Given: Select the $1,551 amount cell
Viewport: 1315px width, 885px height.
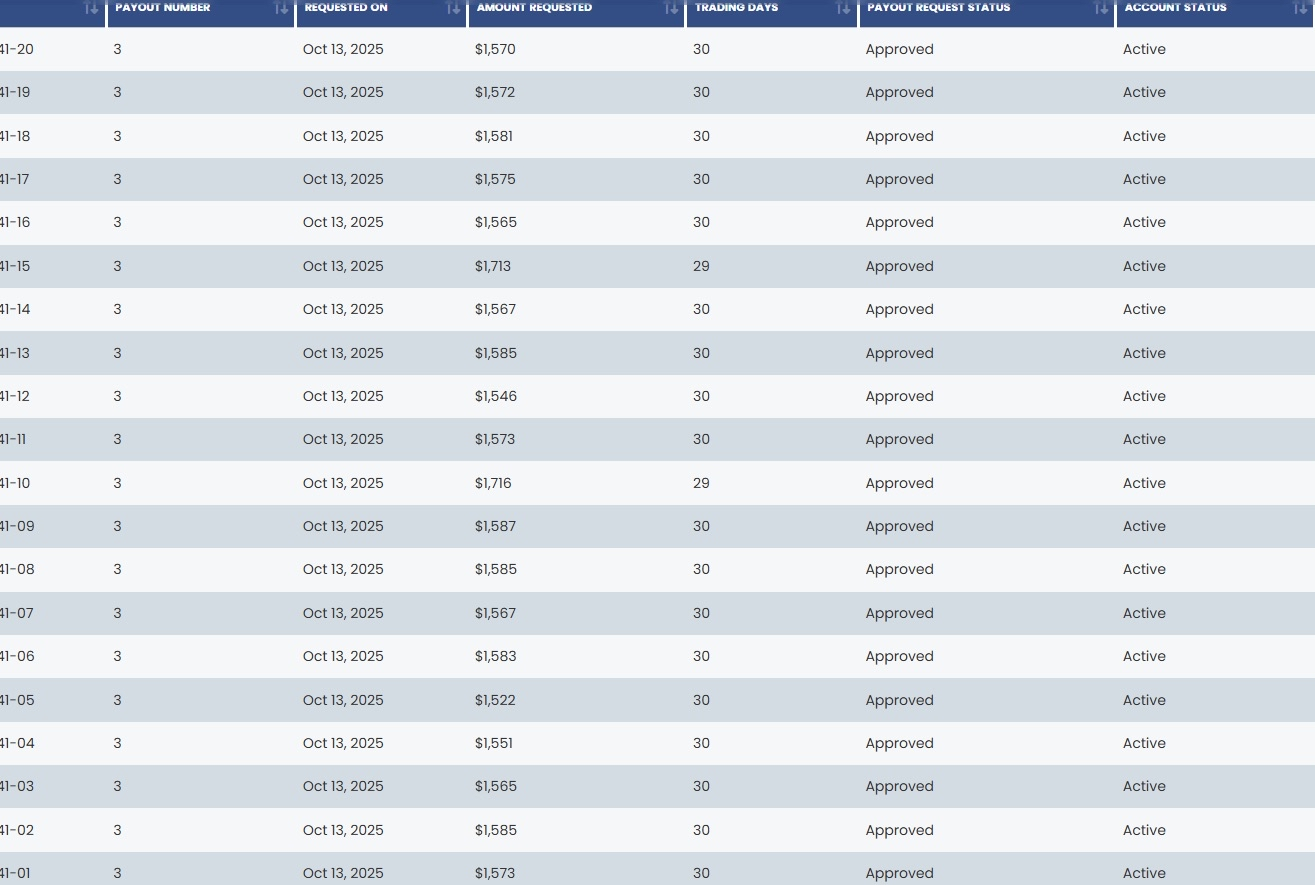Looking at the screenshot, I should pos(494,743).
